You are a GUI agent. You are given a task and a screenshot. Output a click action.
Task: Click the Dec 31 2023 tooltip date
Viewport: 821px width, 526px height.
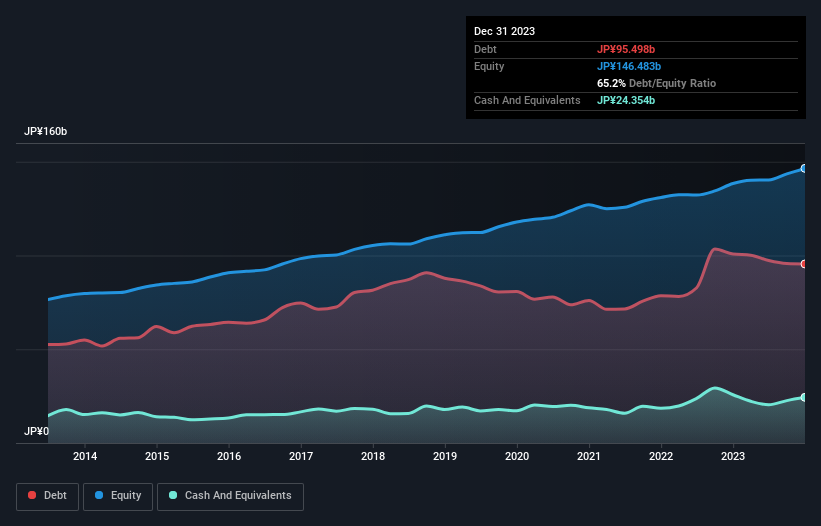point(504,31)
